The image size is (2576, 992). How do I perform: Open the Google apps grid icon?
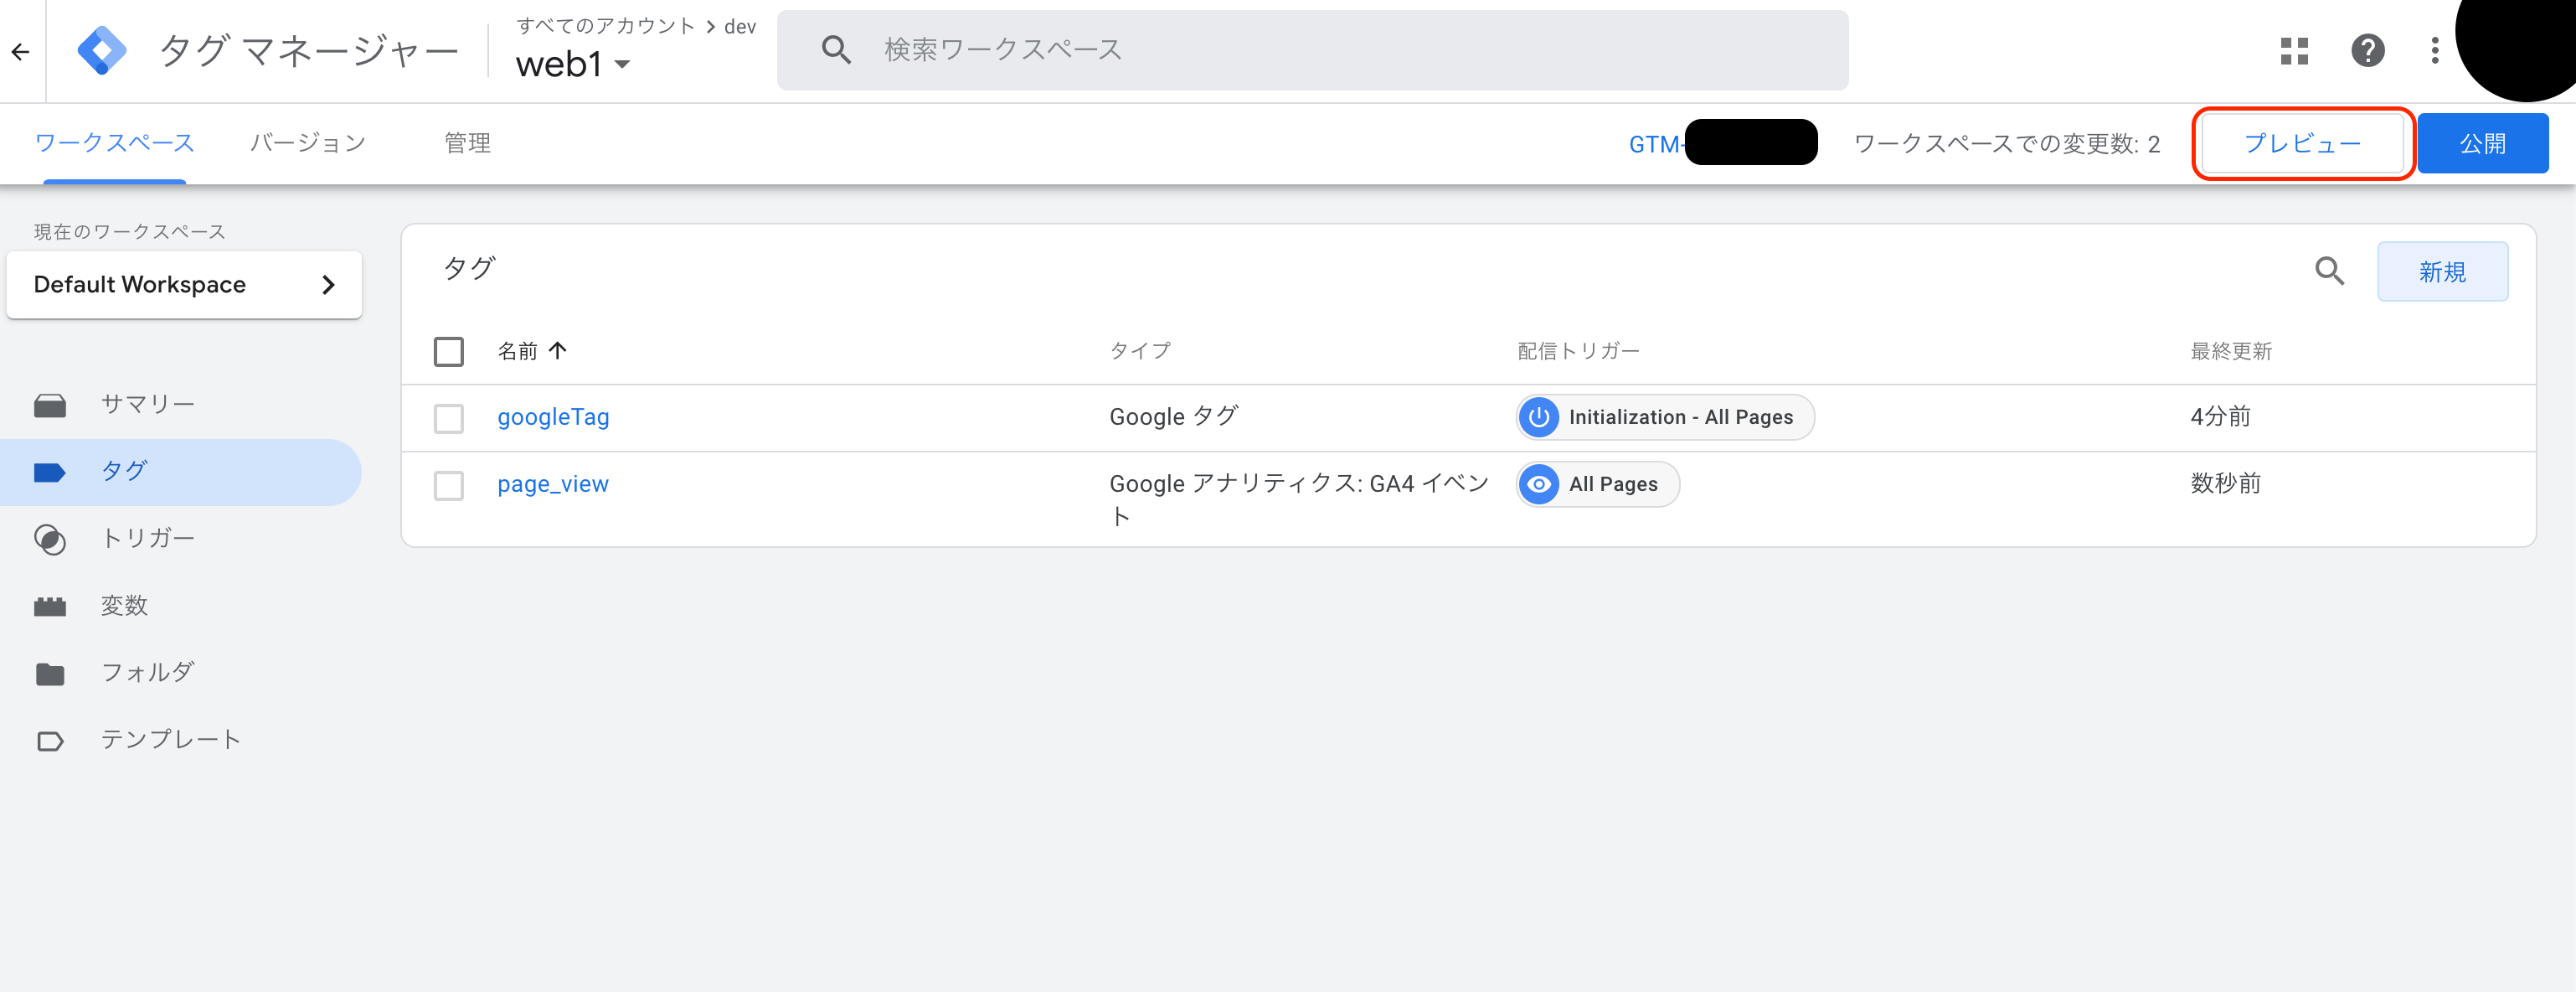click(2294, 50)
